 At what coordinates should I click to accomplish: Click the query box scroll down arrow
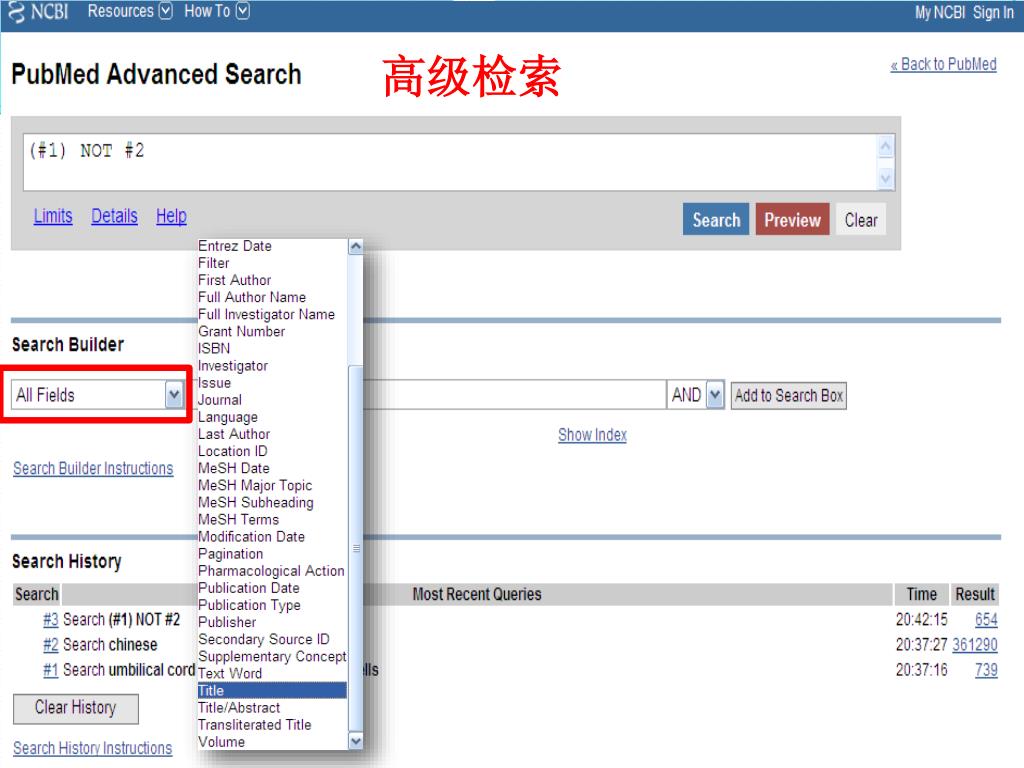coord(886,178)
